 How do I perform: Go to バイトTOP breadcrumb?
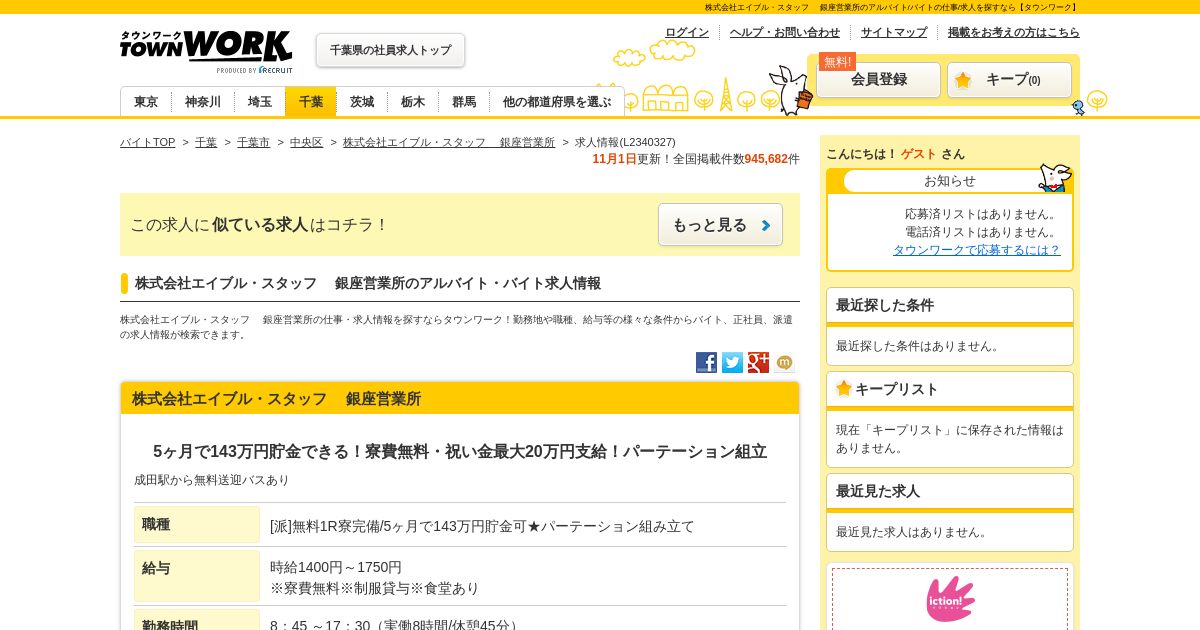147,142
